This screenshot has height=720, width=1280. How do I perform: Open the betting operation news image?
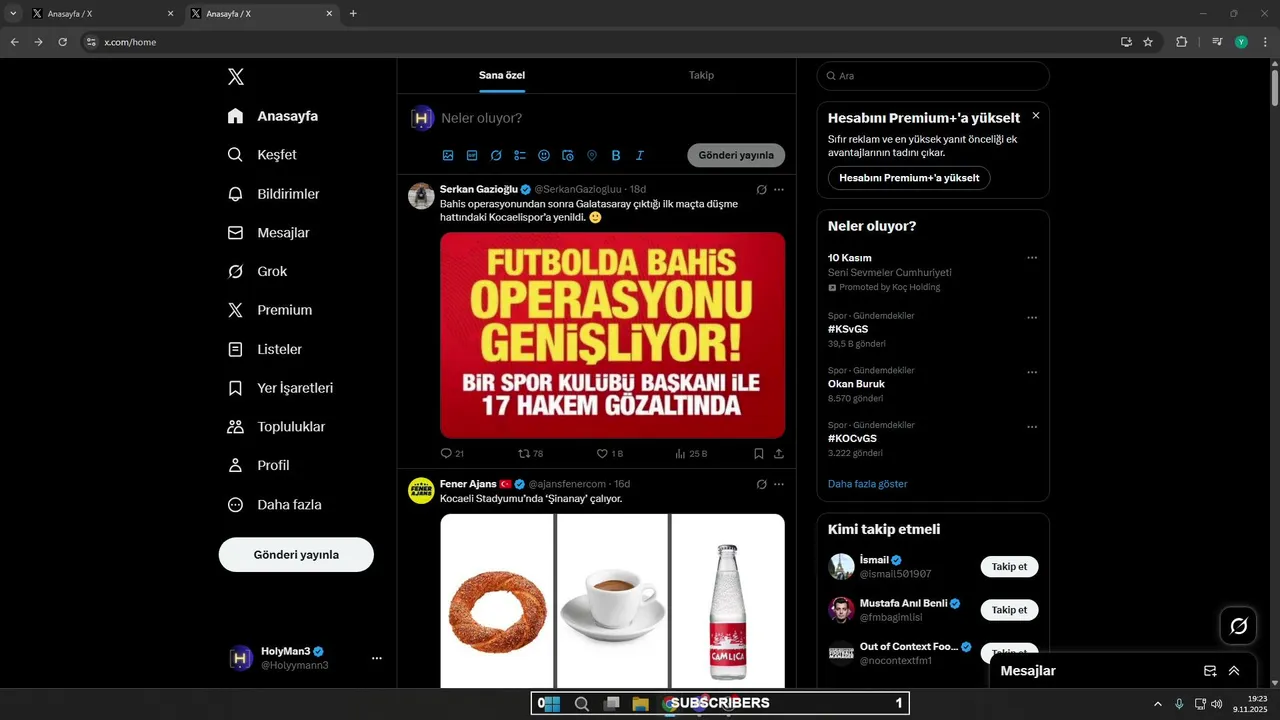coord(612,335)
